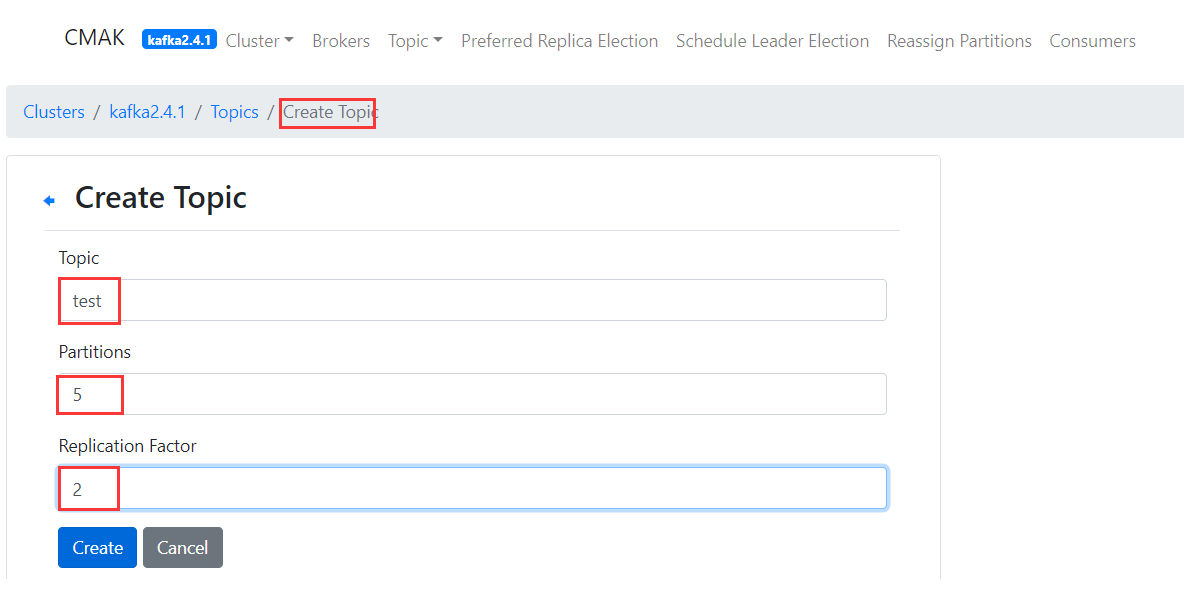
Task: Focus the Topic name input field
Action: 472,300
